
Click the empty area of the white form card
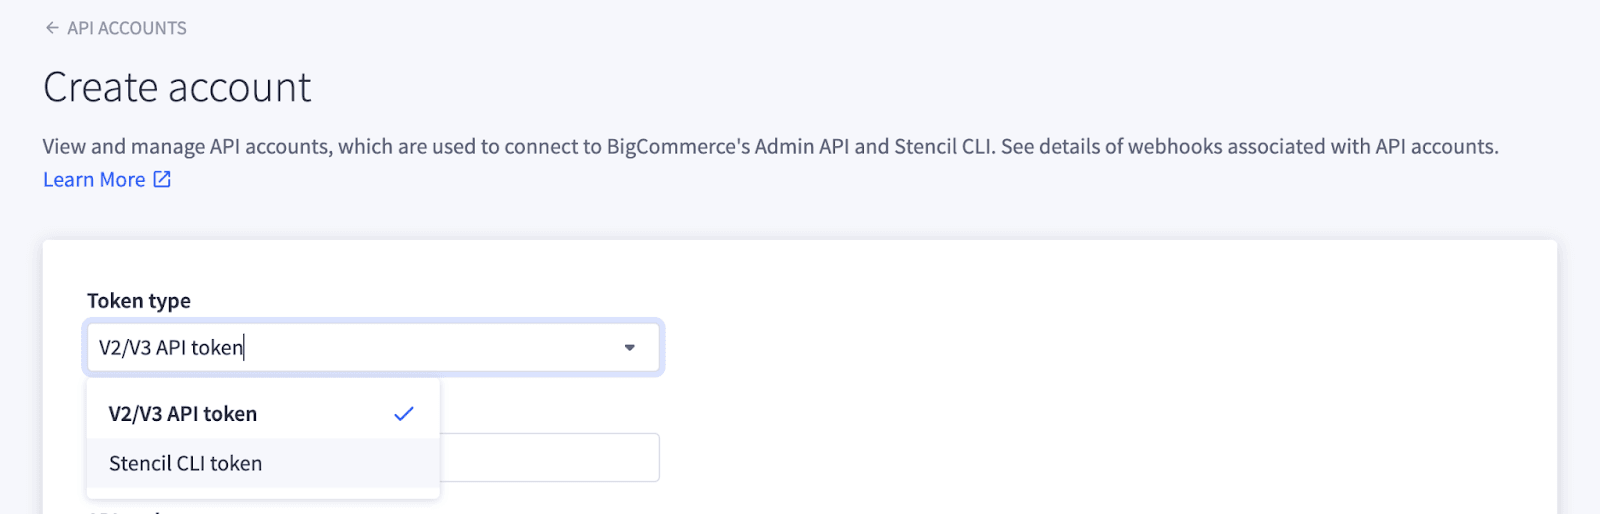(1100, 380)
